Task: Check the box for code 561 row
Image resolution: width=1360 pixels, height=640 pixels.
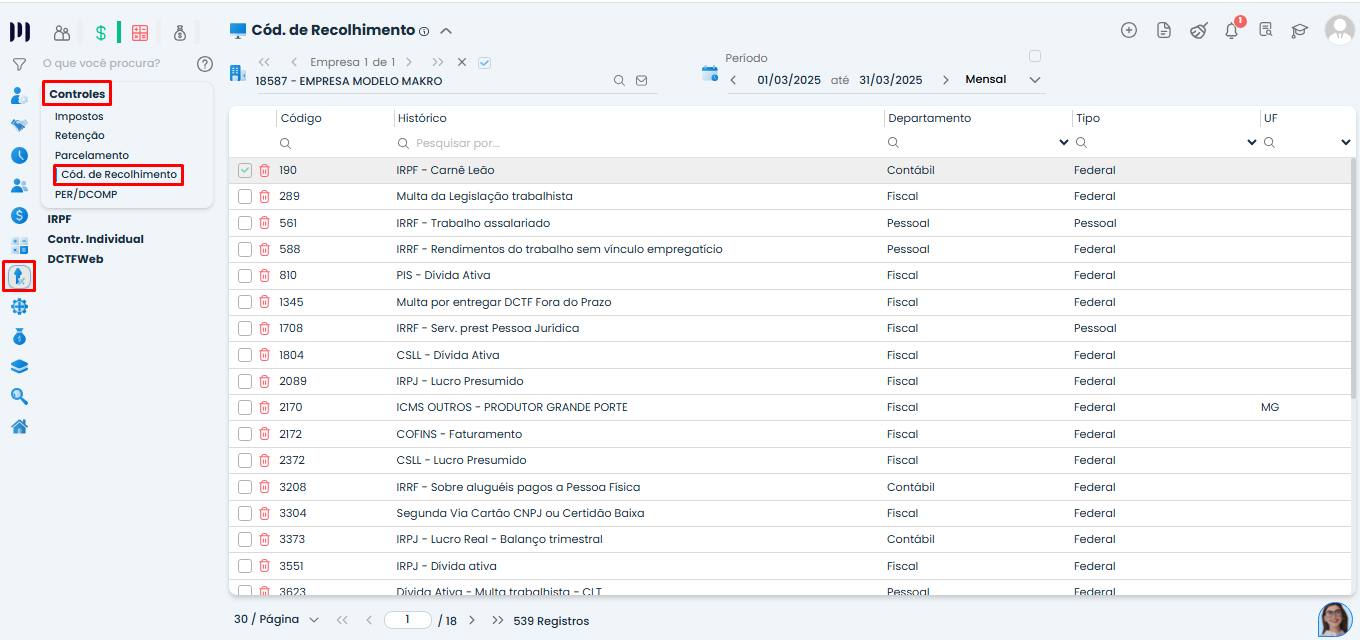Action: click(245, 223)
